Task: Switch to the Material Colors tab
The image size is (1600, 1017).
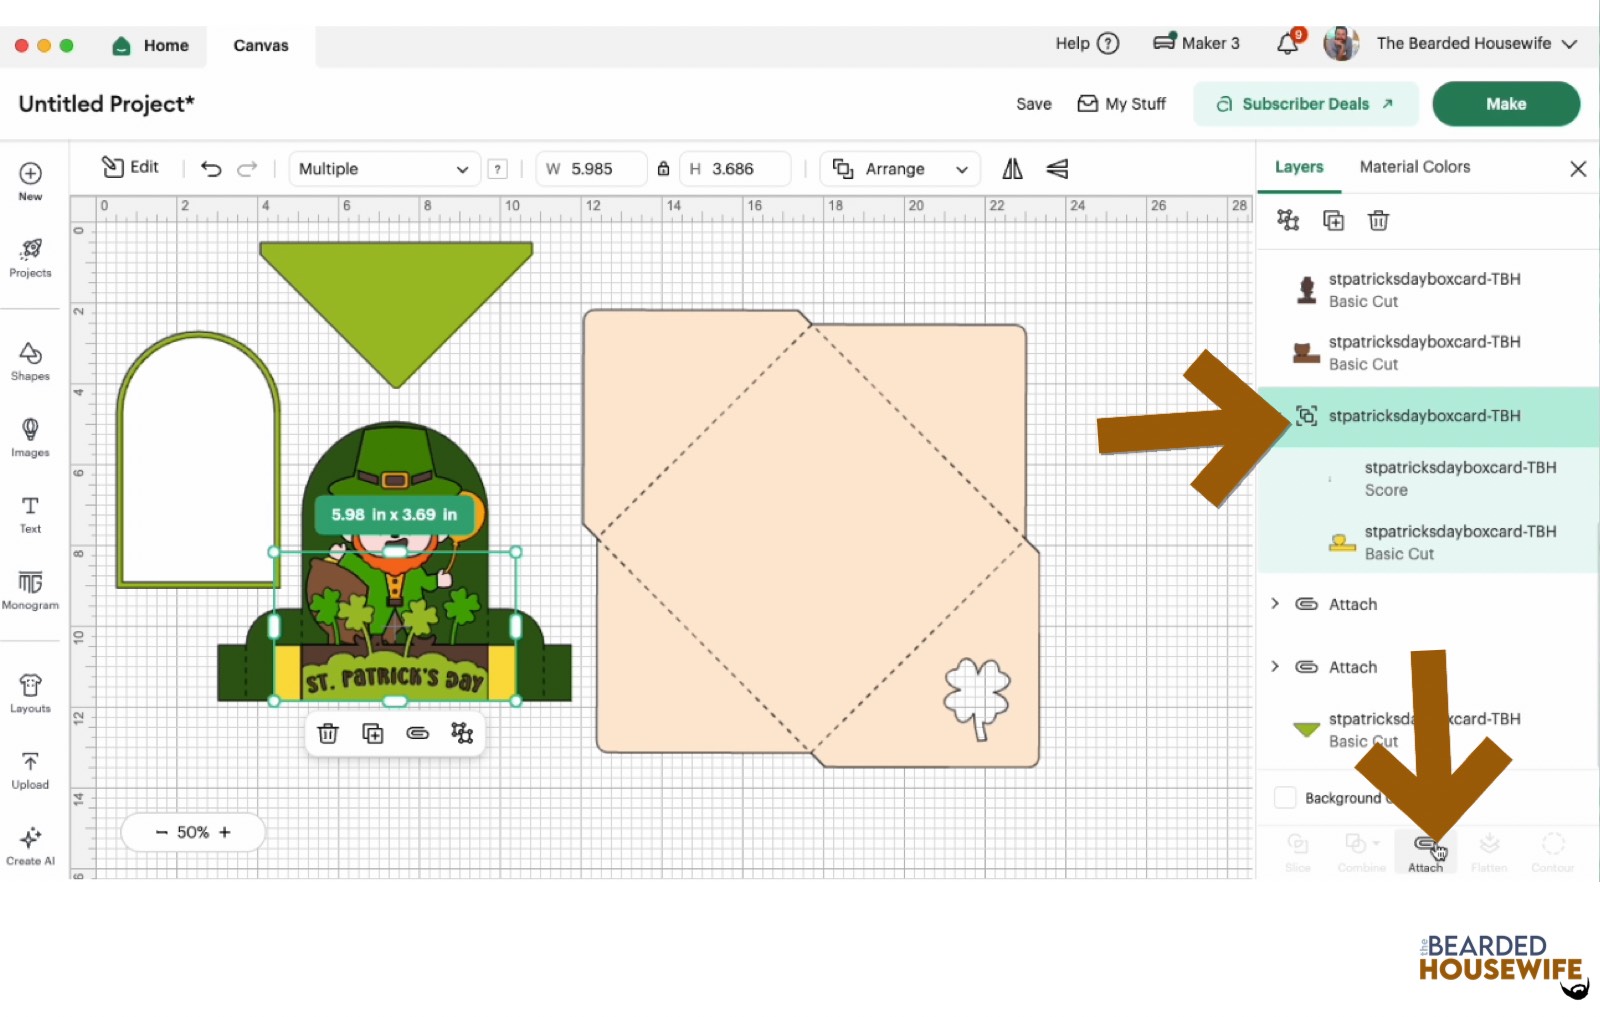Action: [x=1414, y=167]
